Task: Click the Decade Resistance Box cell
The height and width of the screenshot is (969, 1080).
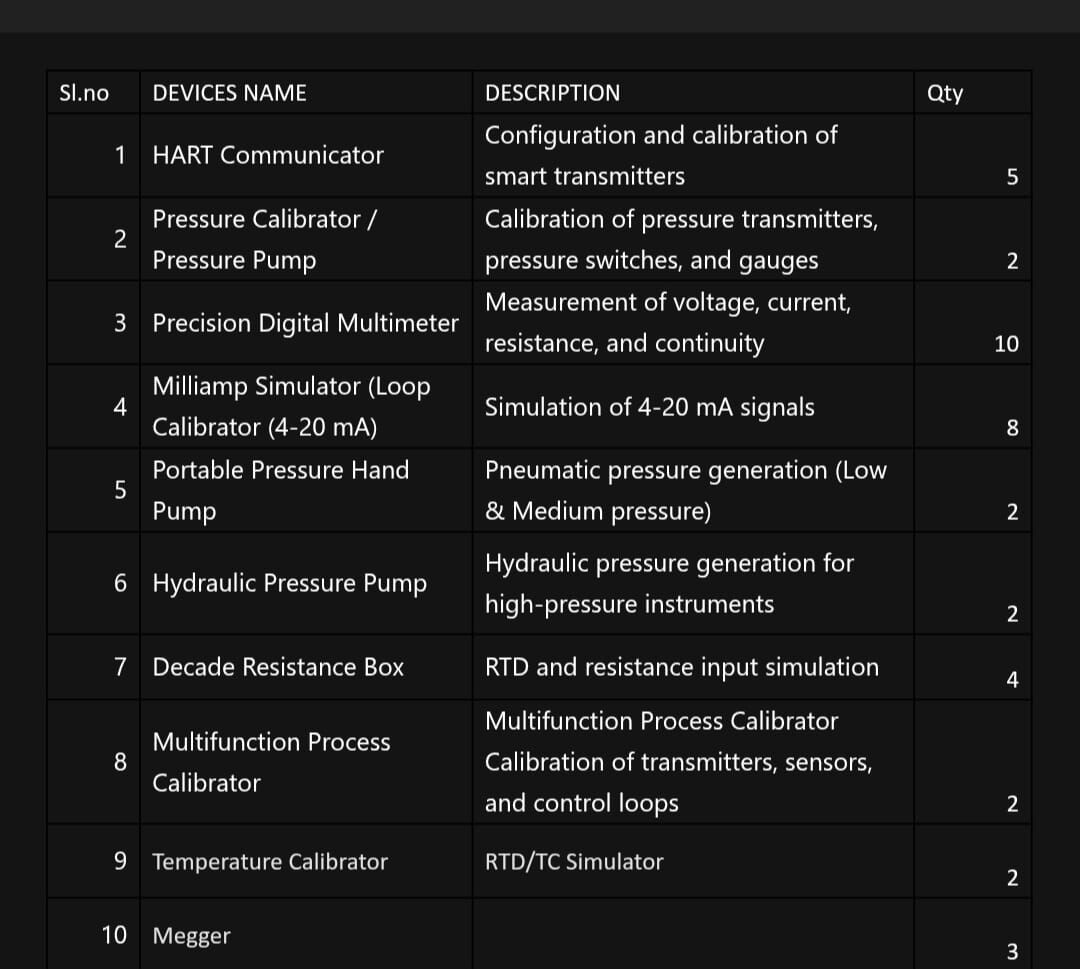Action: [307, 667]
